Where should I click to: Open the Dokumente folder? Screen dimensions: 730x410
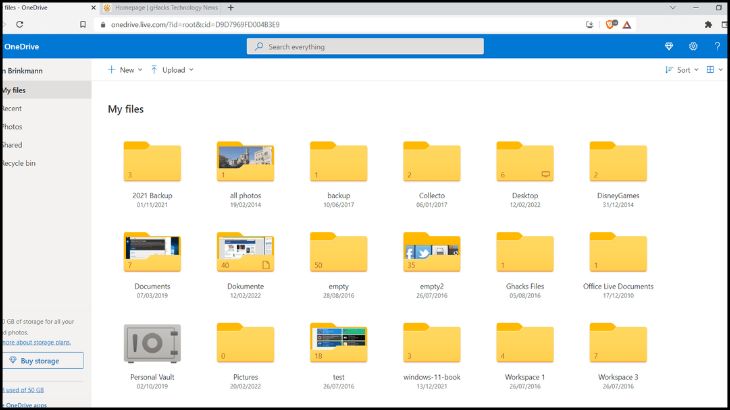(x=245, y=252)
